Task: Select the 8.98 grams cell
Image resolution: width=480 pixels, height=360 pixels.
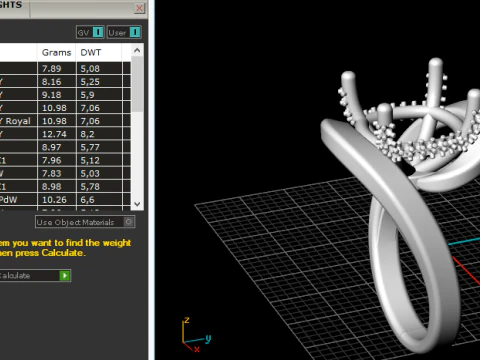Action: 57,186
